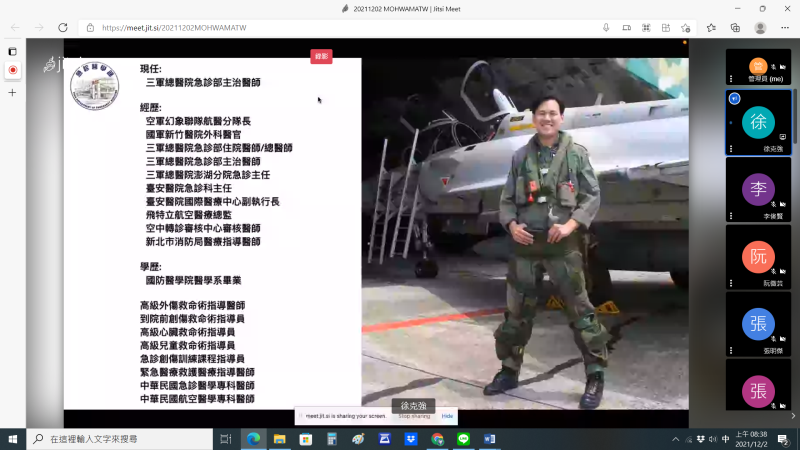This screenshot has width=800, height=450.
Task: Select the 李 participant thumbnail
Action: (758, 189)
